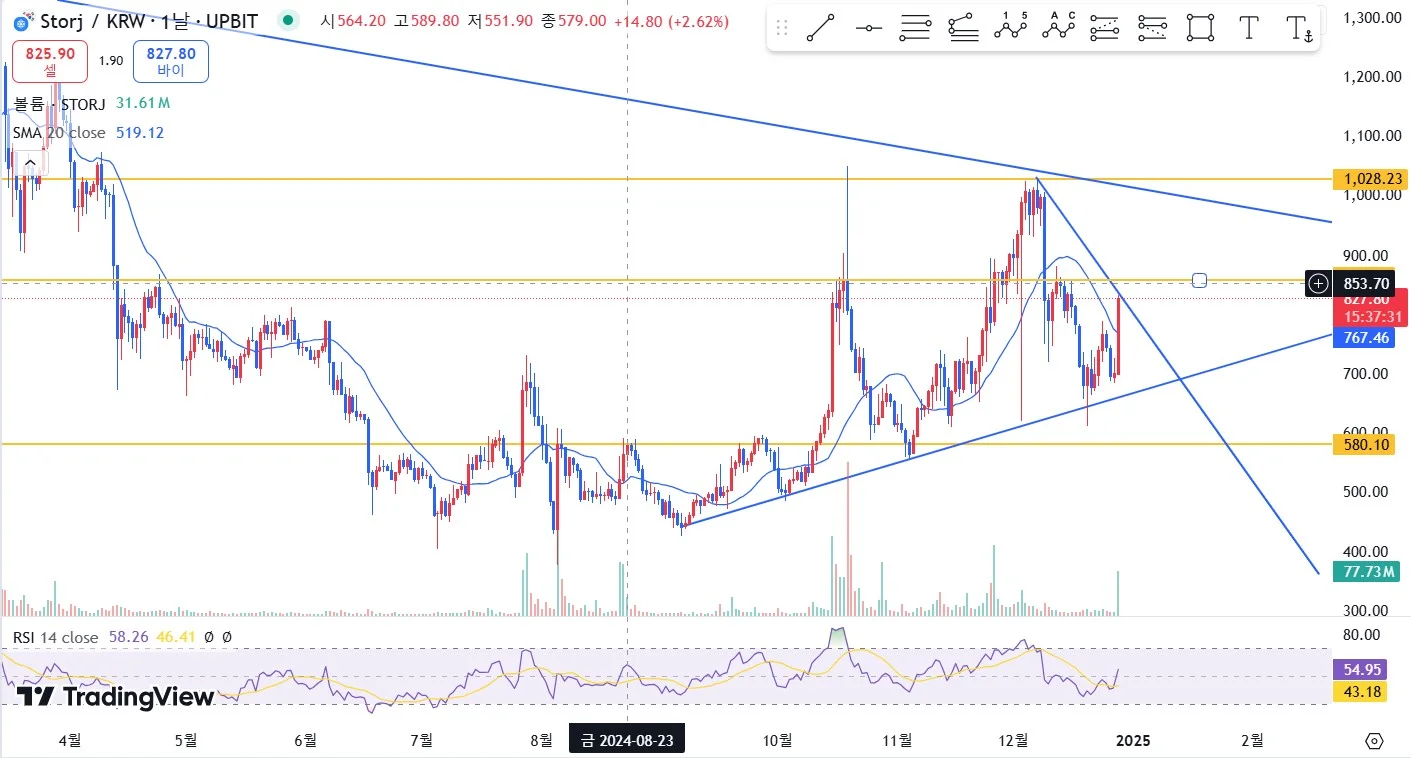This screenshot has width=1411, height=758.
Task: Select the square handle on the horizontal line
Action: (1200, 280)
